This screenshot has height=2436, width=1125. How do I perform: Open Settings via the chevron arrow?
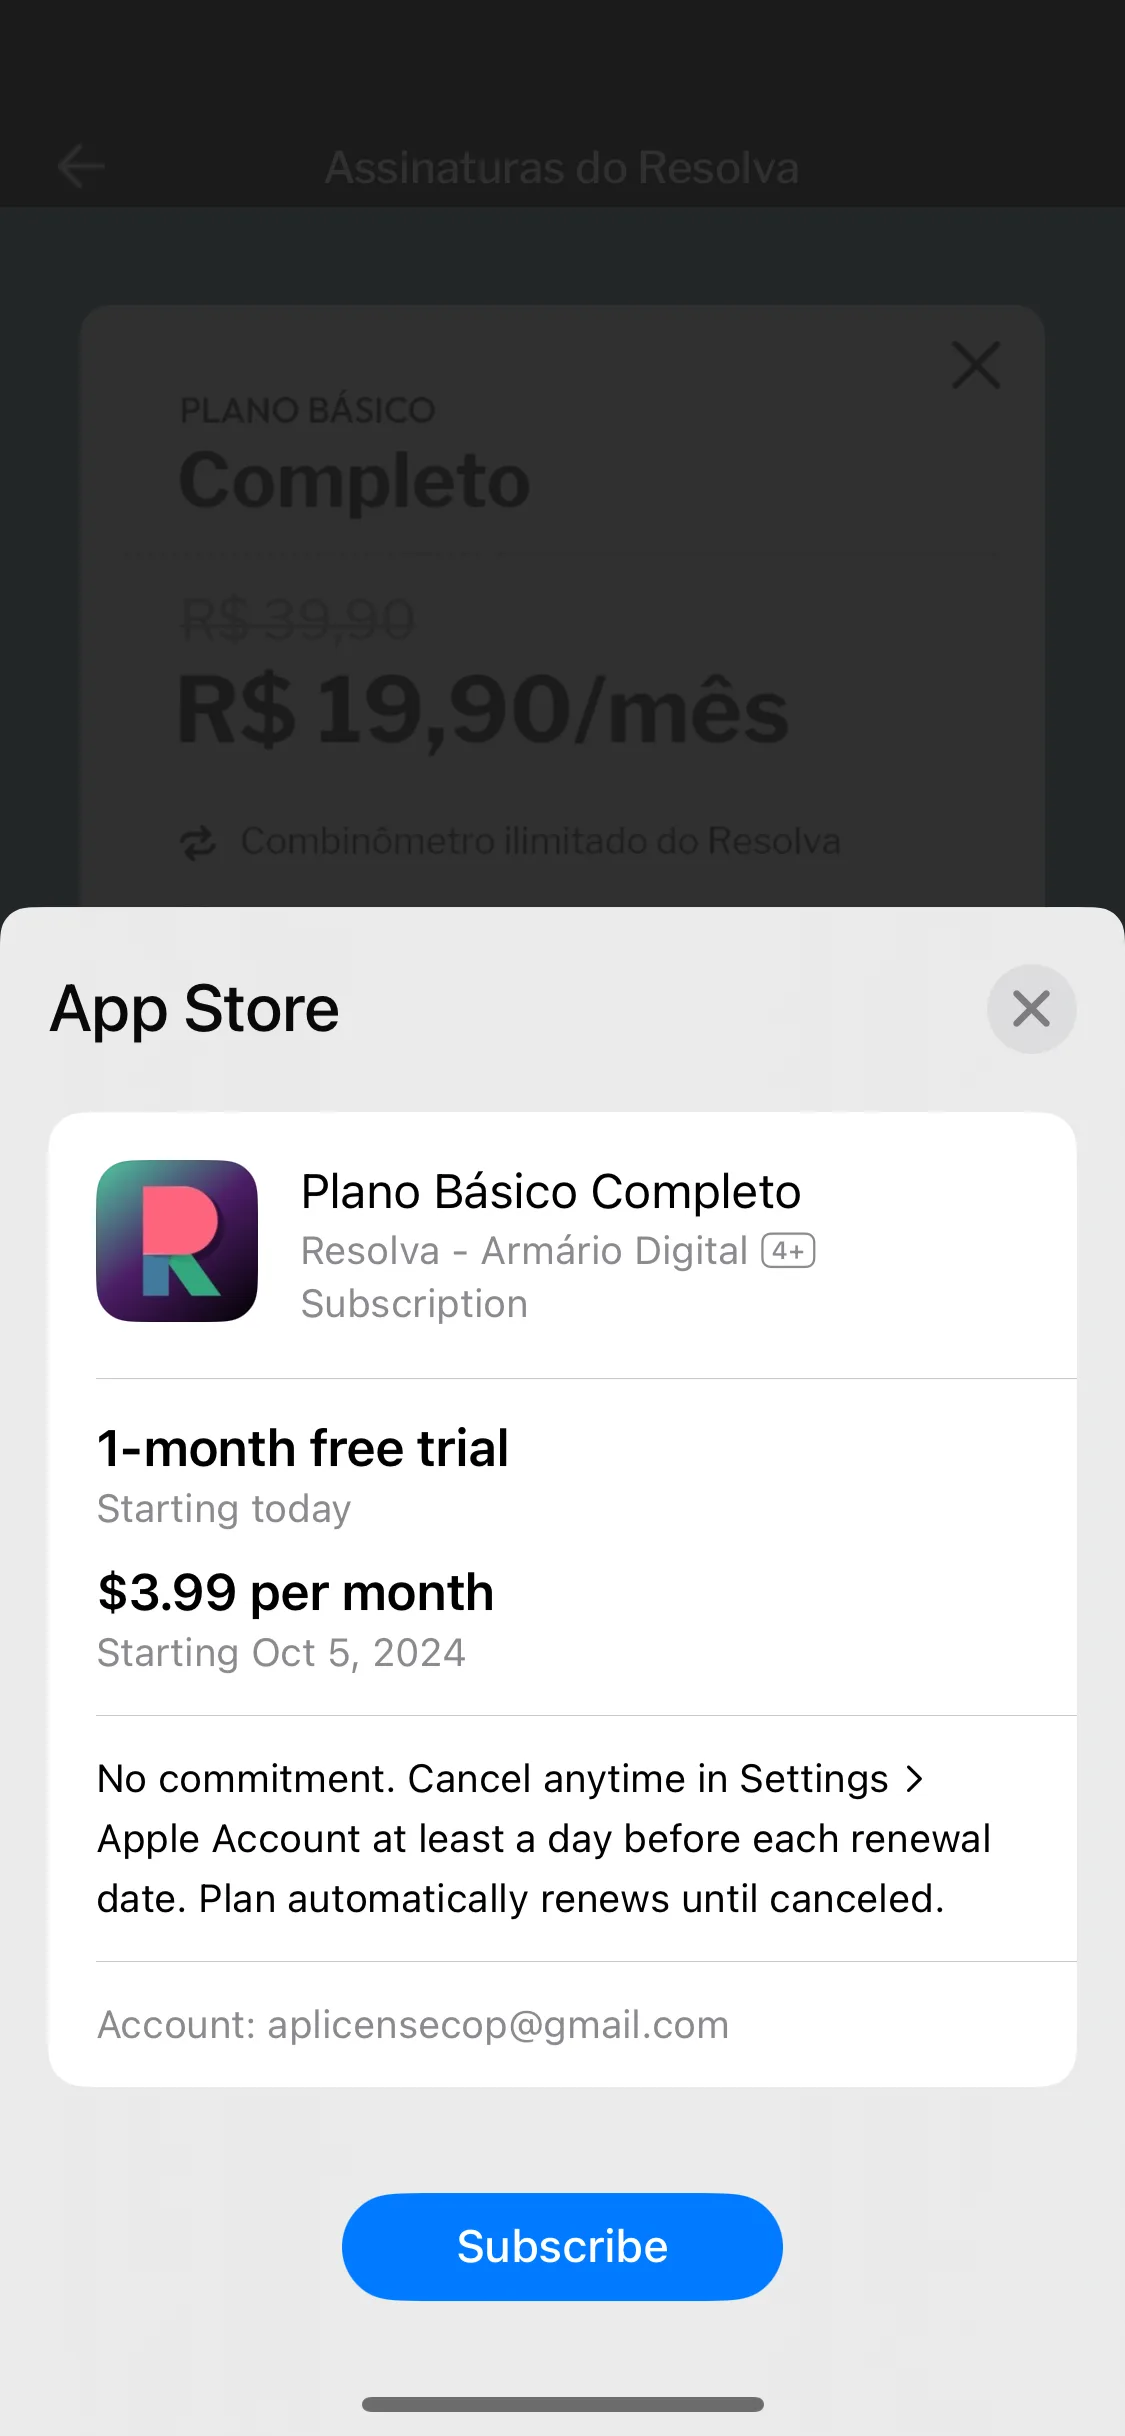914,1779
